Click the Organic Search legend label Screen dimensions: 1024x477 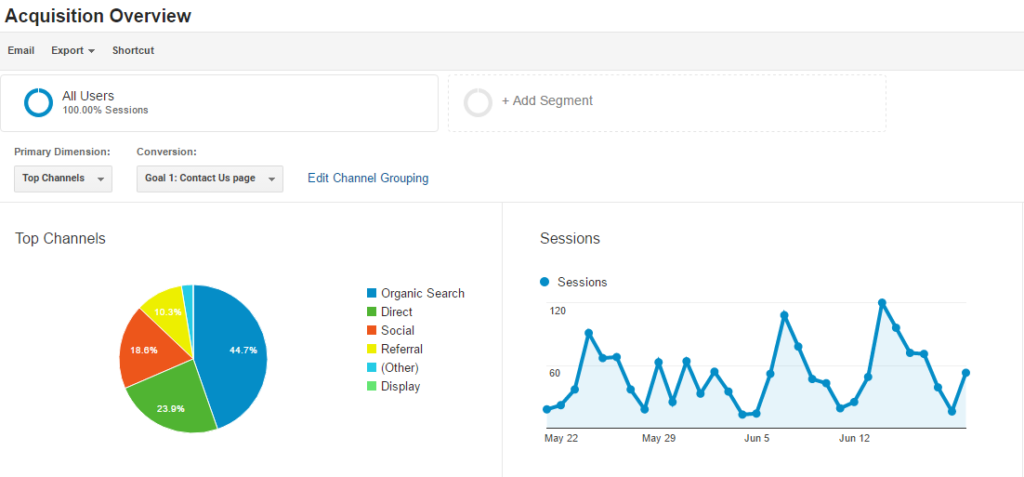click(423, 293)
